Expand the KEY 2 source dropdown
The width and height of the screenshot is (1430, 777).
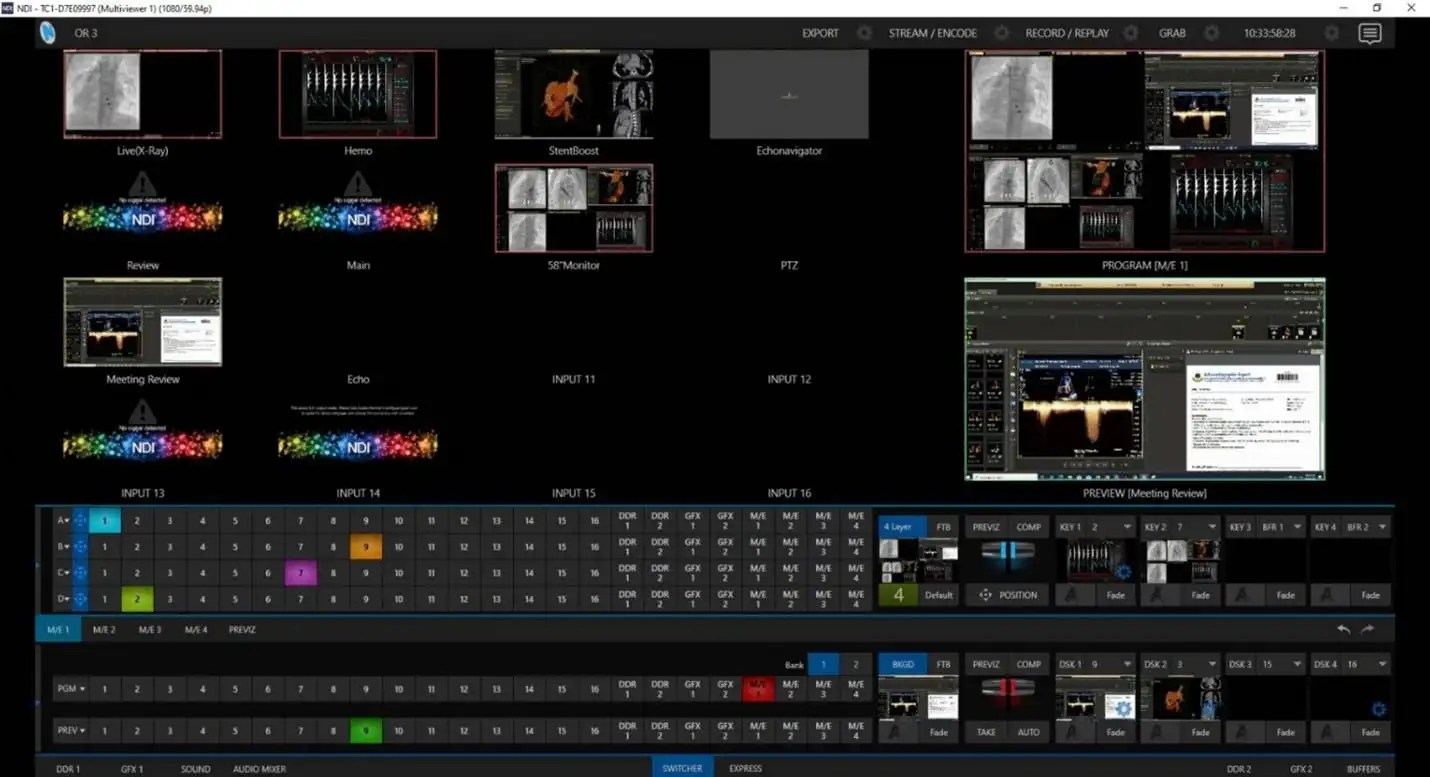(1212, 527)
